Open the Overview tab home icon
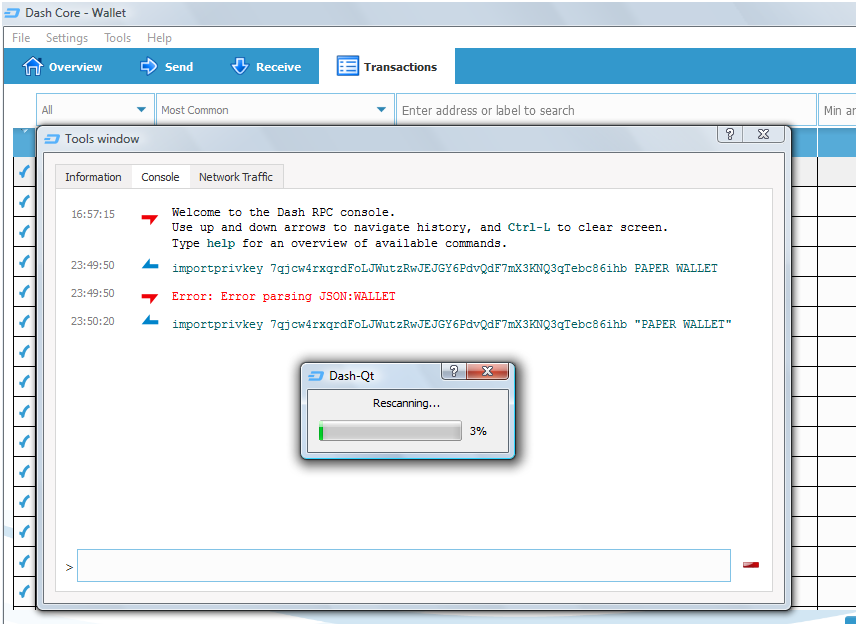Screen dimensions: 858x626 tap(32, 66)
